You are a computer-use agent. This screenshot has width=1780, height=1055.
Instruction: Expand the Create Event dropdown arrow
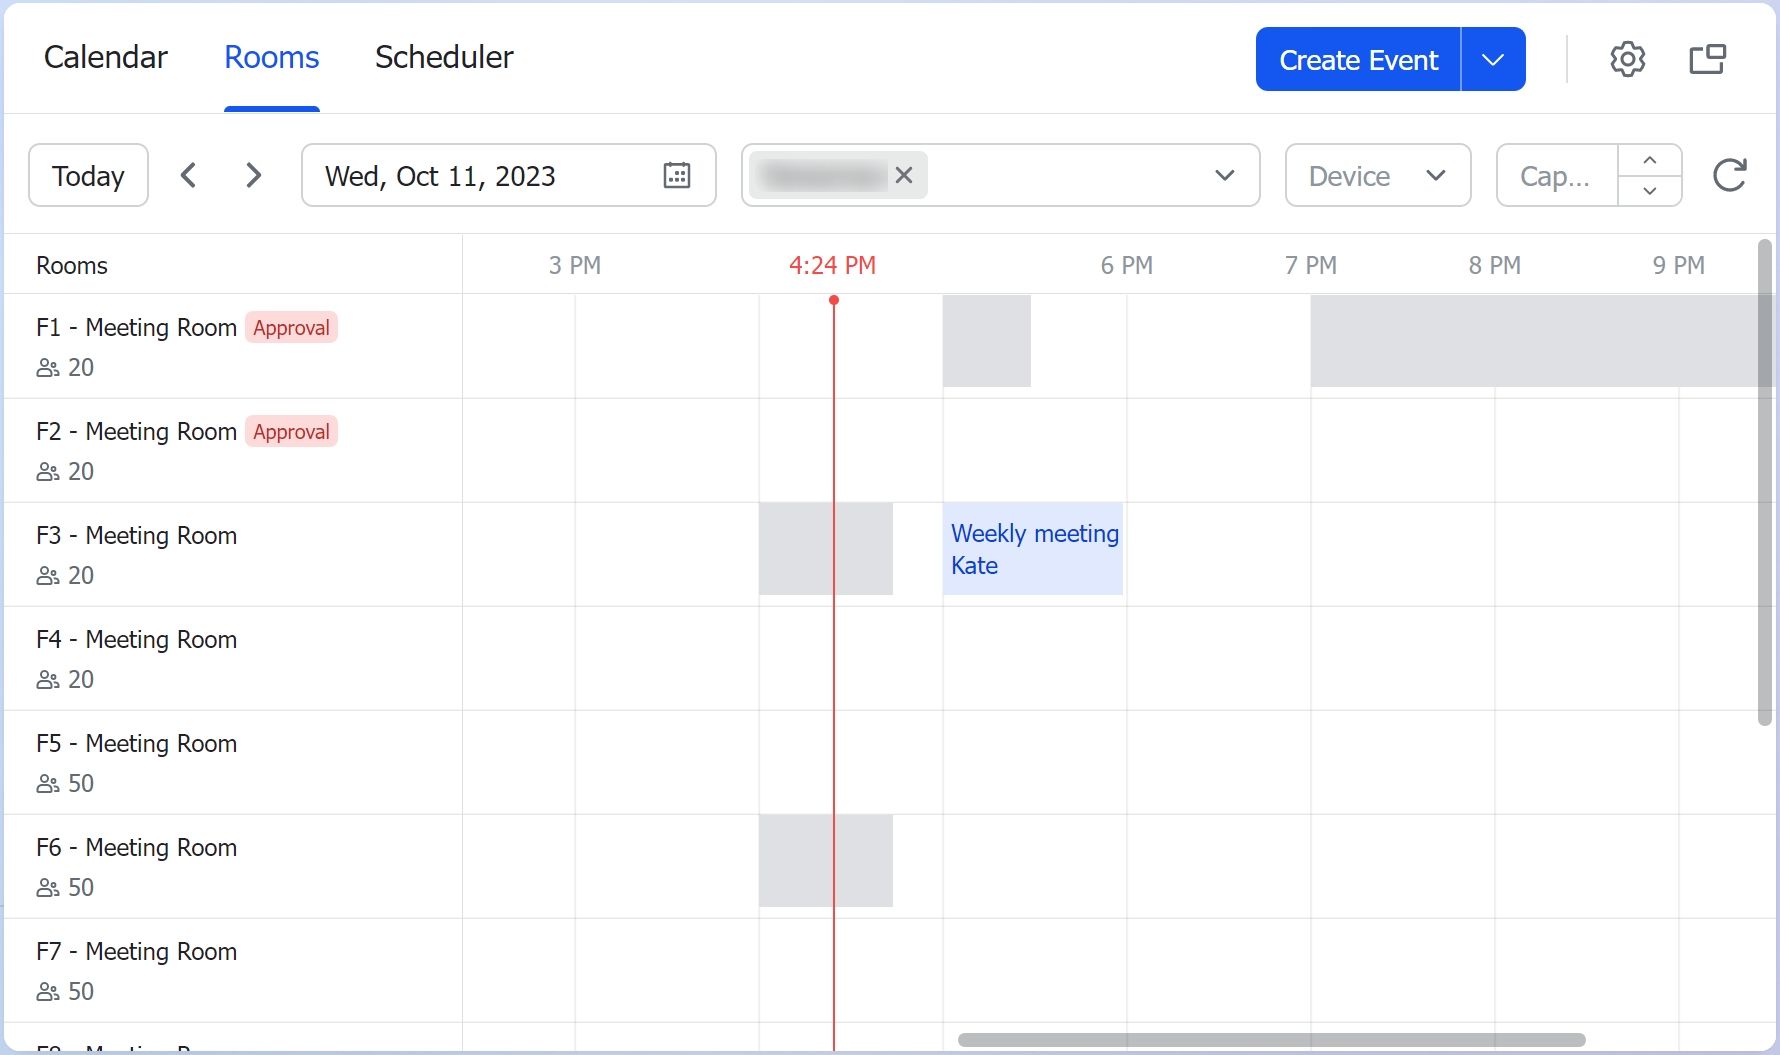[1493, 59]
